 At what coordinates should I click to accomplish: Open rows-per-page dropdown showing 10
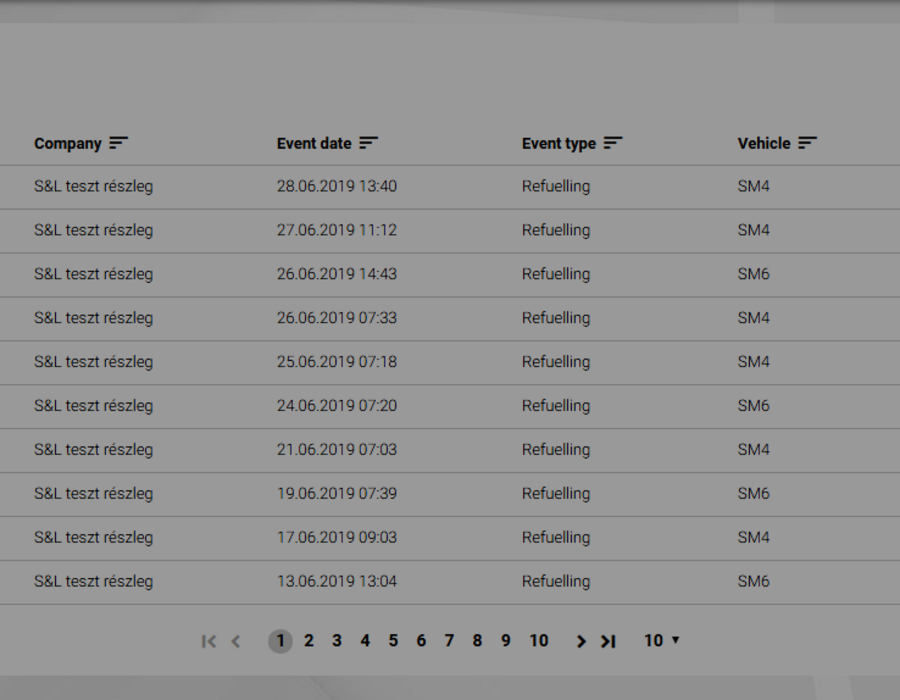click(661, 640)
